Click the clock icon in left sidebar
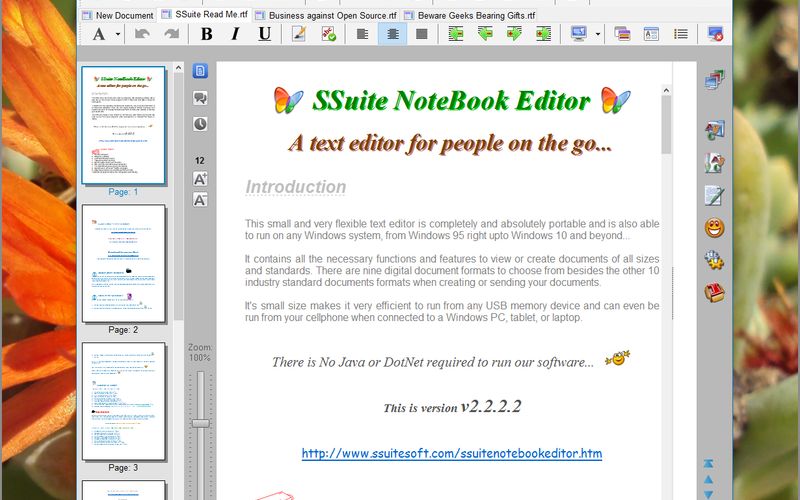Viewport: 800px width, 500px height. (x=200, y=124)
